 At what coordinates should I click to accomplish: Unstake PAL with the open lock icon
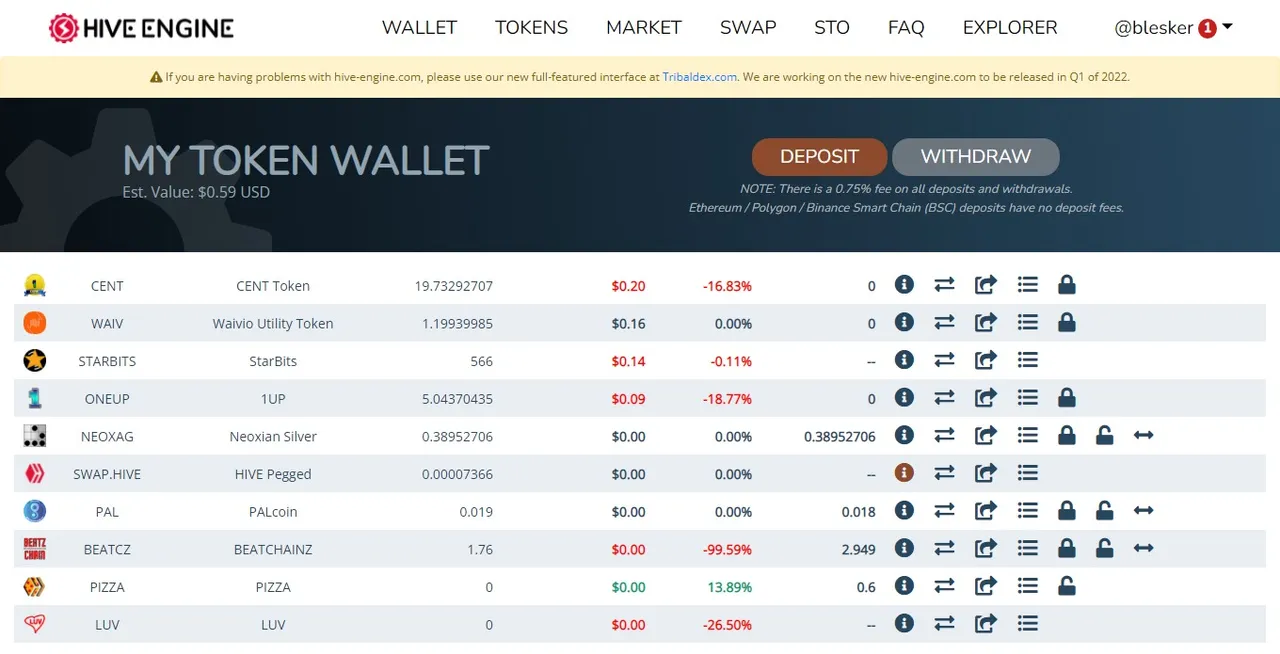pos(1104,511)
